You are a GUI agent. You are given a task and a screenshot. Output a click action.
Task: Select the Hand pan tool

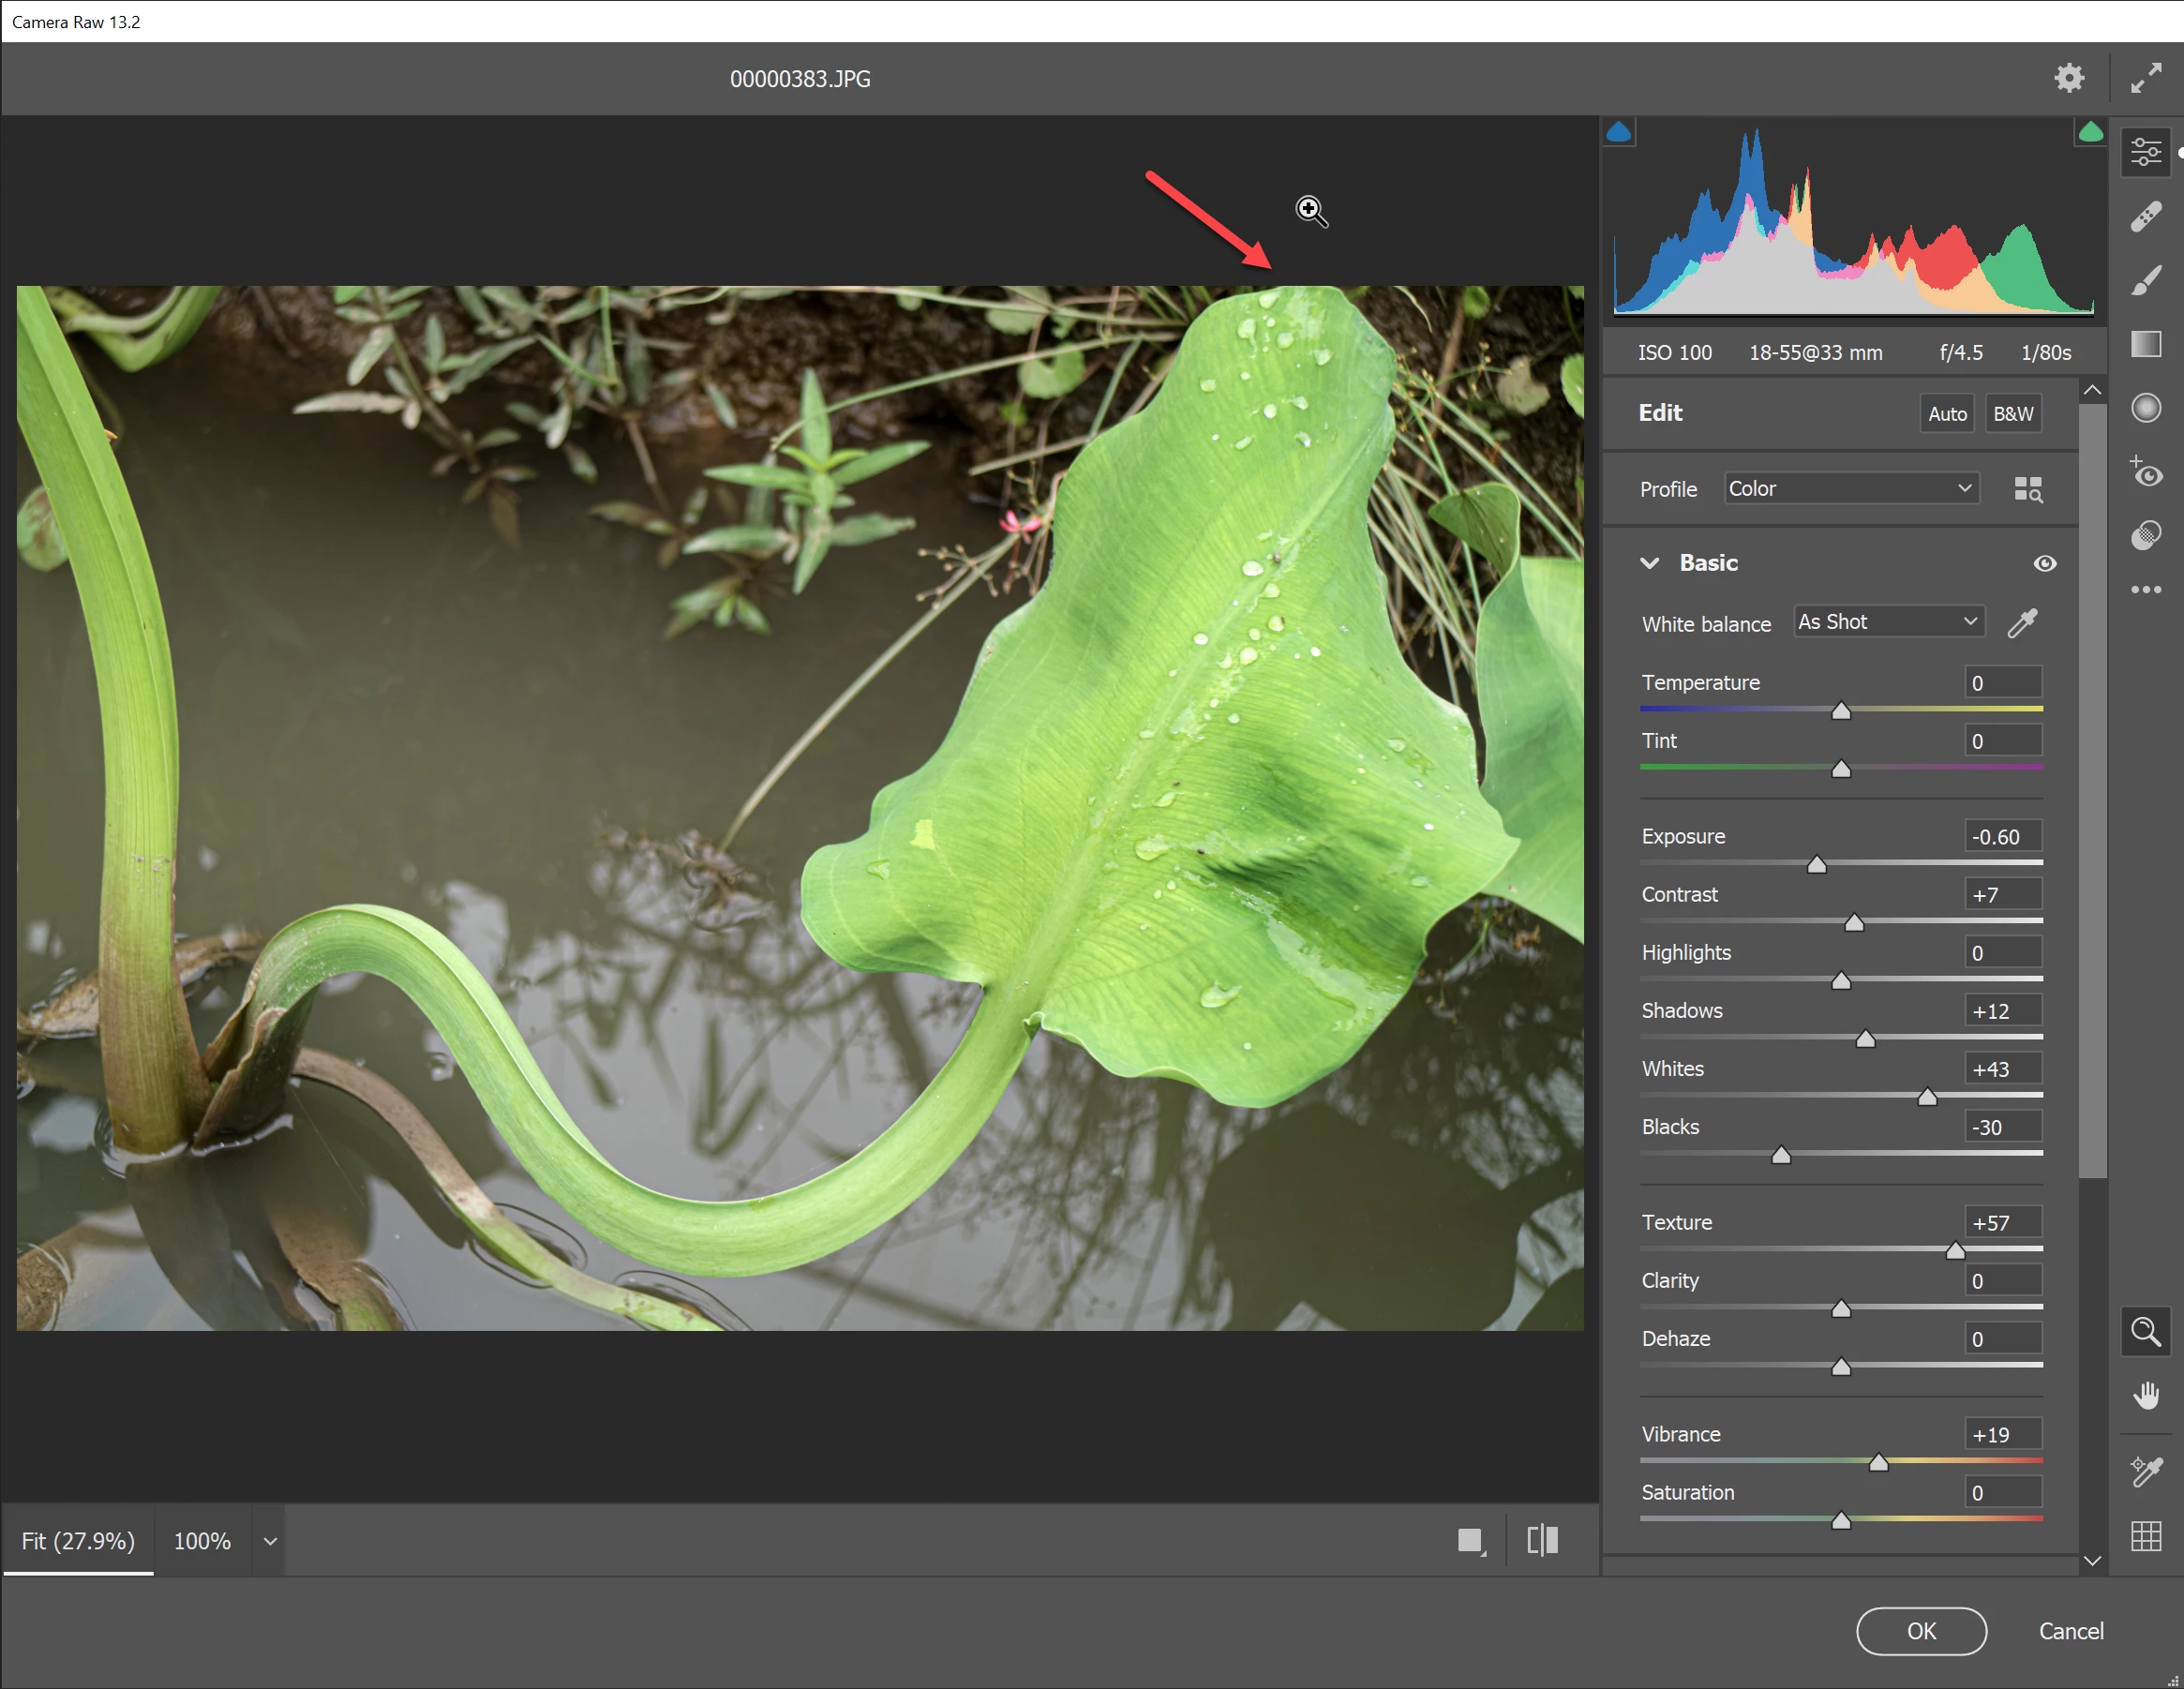(2145, 1395)
